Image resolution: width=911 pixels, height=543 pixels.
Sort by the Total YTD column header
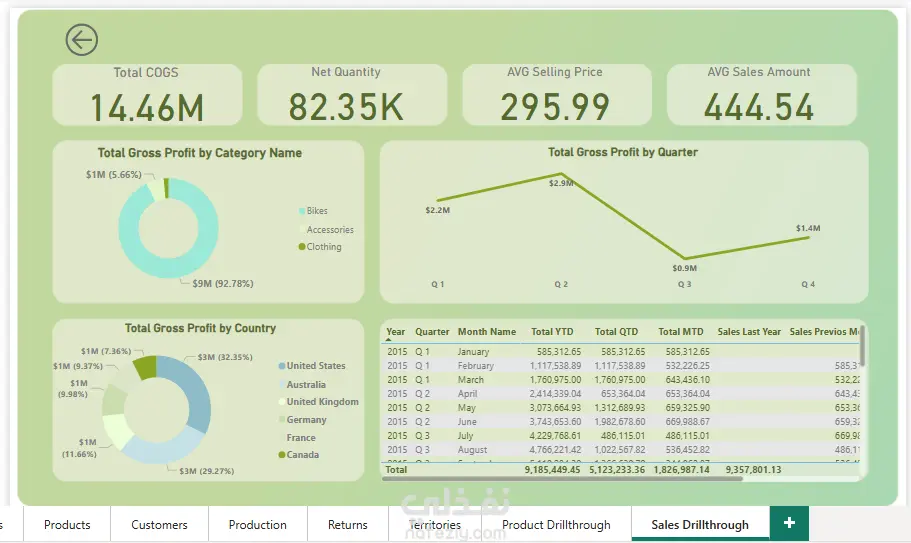[552, 332]
